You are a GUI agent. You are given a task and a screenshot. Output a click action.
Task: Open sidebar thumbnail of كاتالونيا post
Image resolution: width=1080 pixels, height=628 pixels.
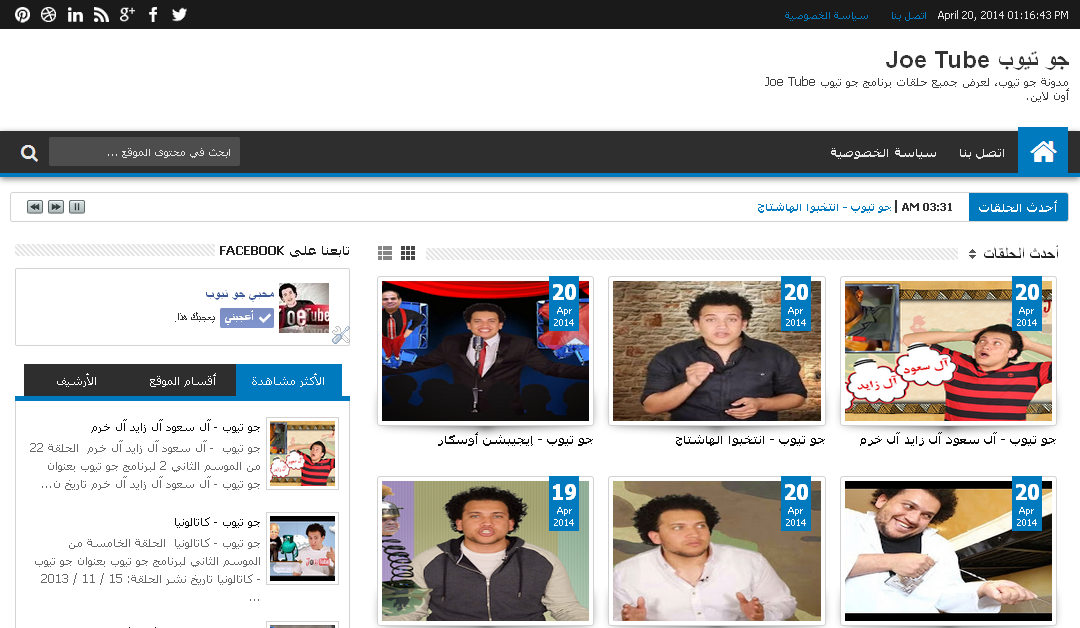click(302, 549)
